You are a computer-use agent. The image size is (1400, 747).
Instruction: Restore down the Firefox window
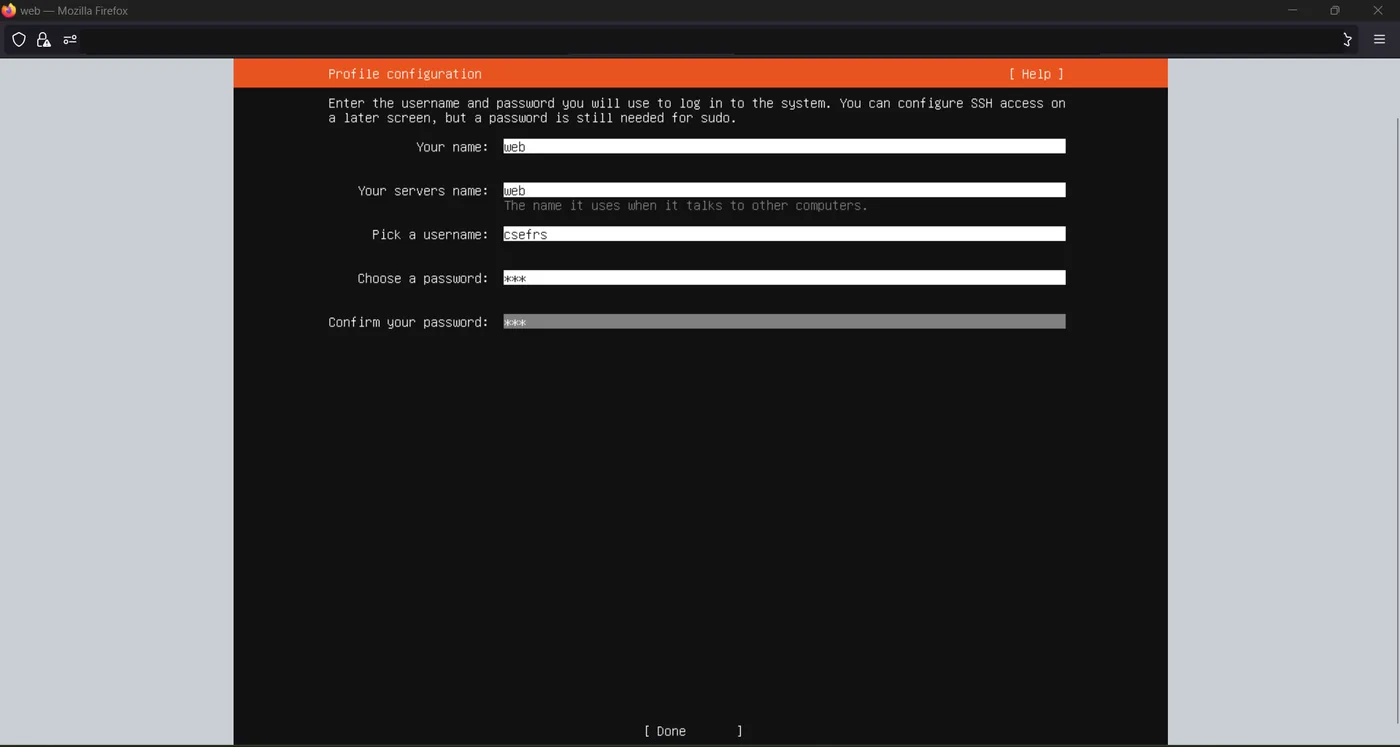pyautogui.click(x=1334, y=11)
